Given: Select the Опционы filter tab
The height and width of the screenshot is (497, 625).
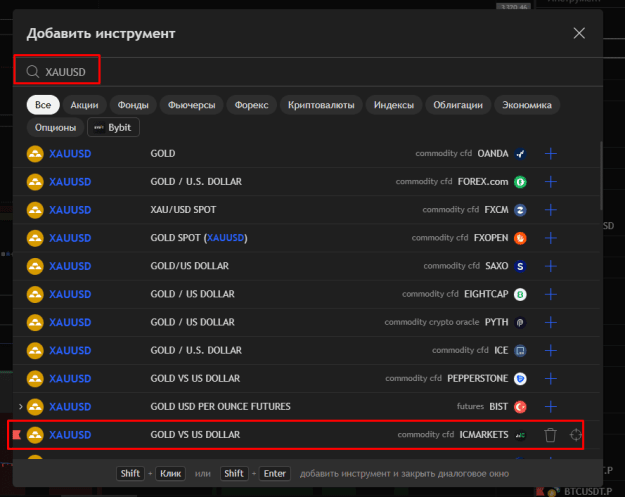Looking at the screenshot, I should pos(55,128).
